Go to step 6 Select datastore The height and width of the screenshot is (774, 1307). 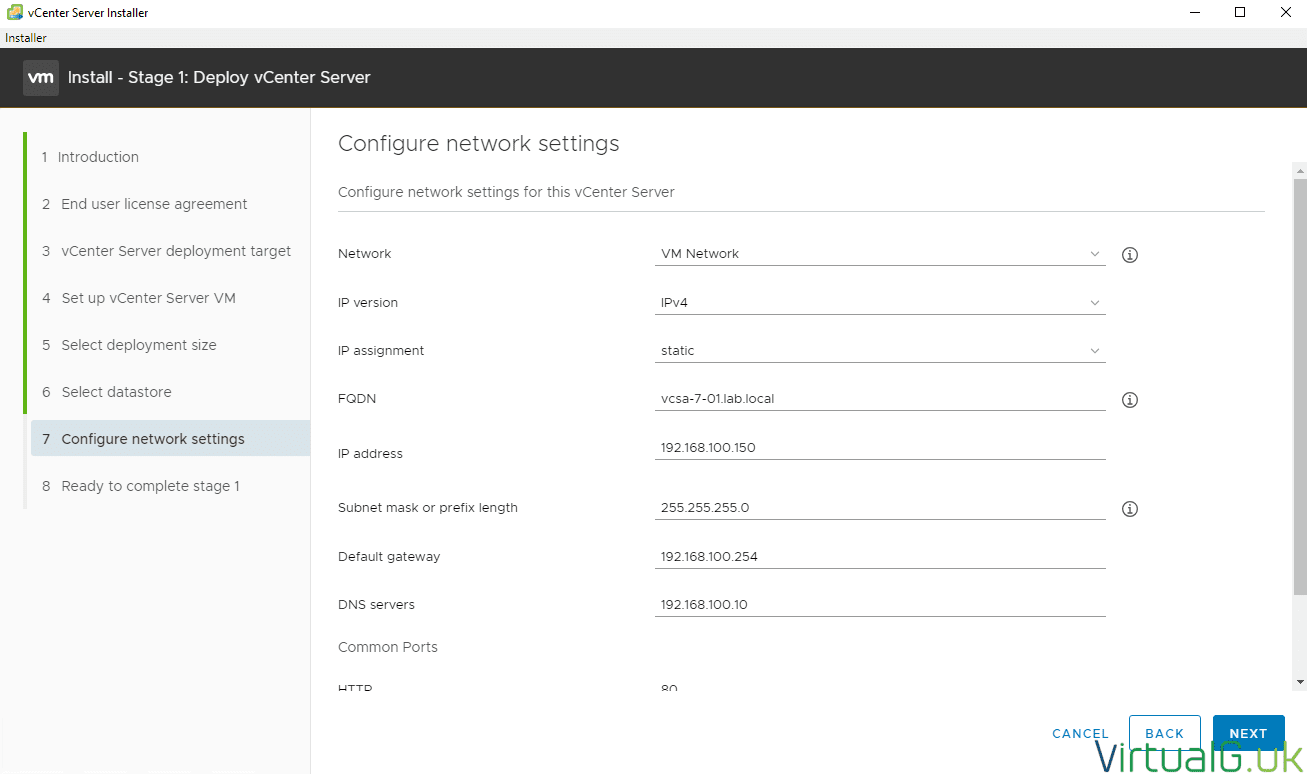pos(106,392)
